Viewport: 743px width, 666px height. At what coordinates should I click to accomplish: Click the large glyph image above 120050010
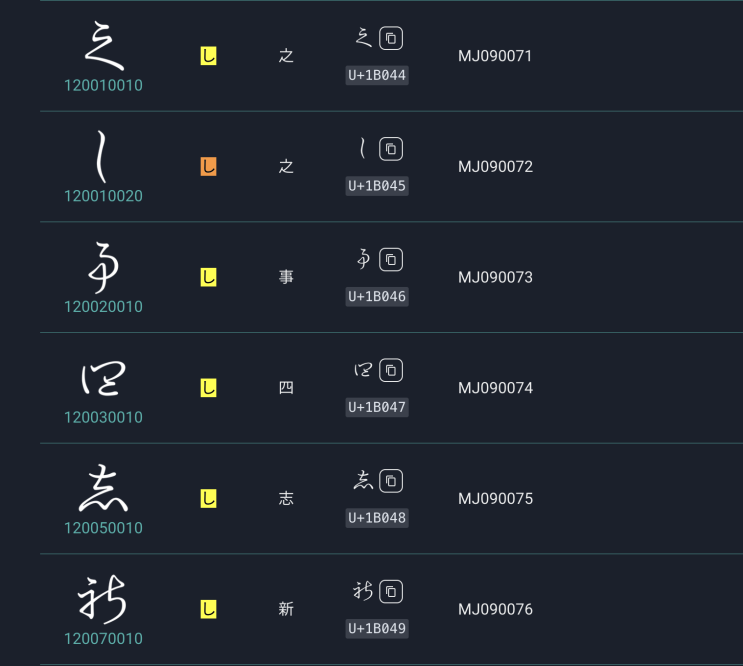(103, 489)
